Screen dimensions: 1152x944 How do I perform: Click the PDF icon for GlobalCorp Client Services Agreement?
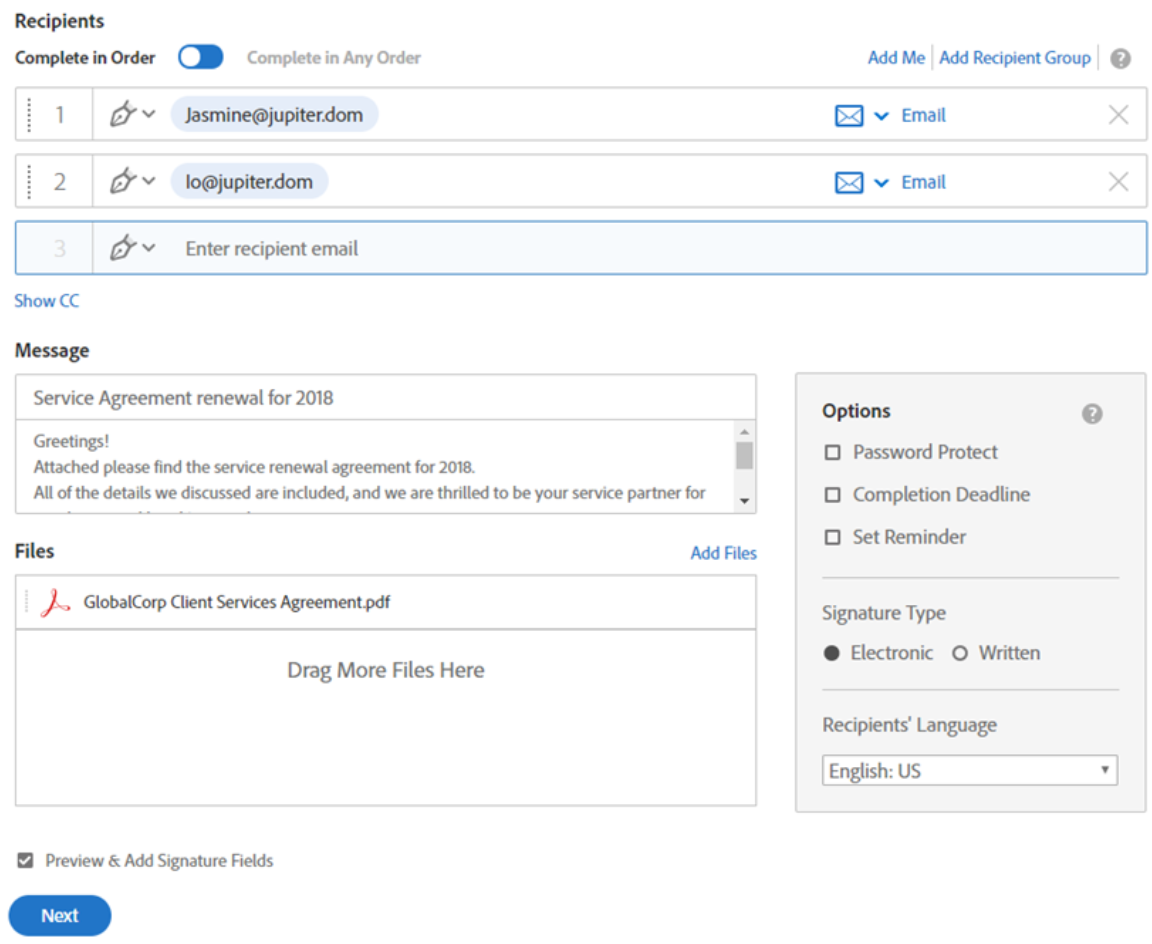(x=55, y=603)
